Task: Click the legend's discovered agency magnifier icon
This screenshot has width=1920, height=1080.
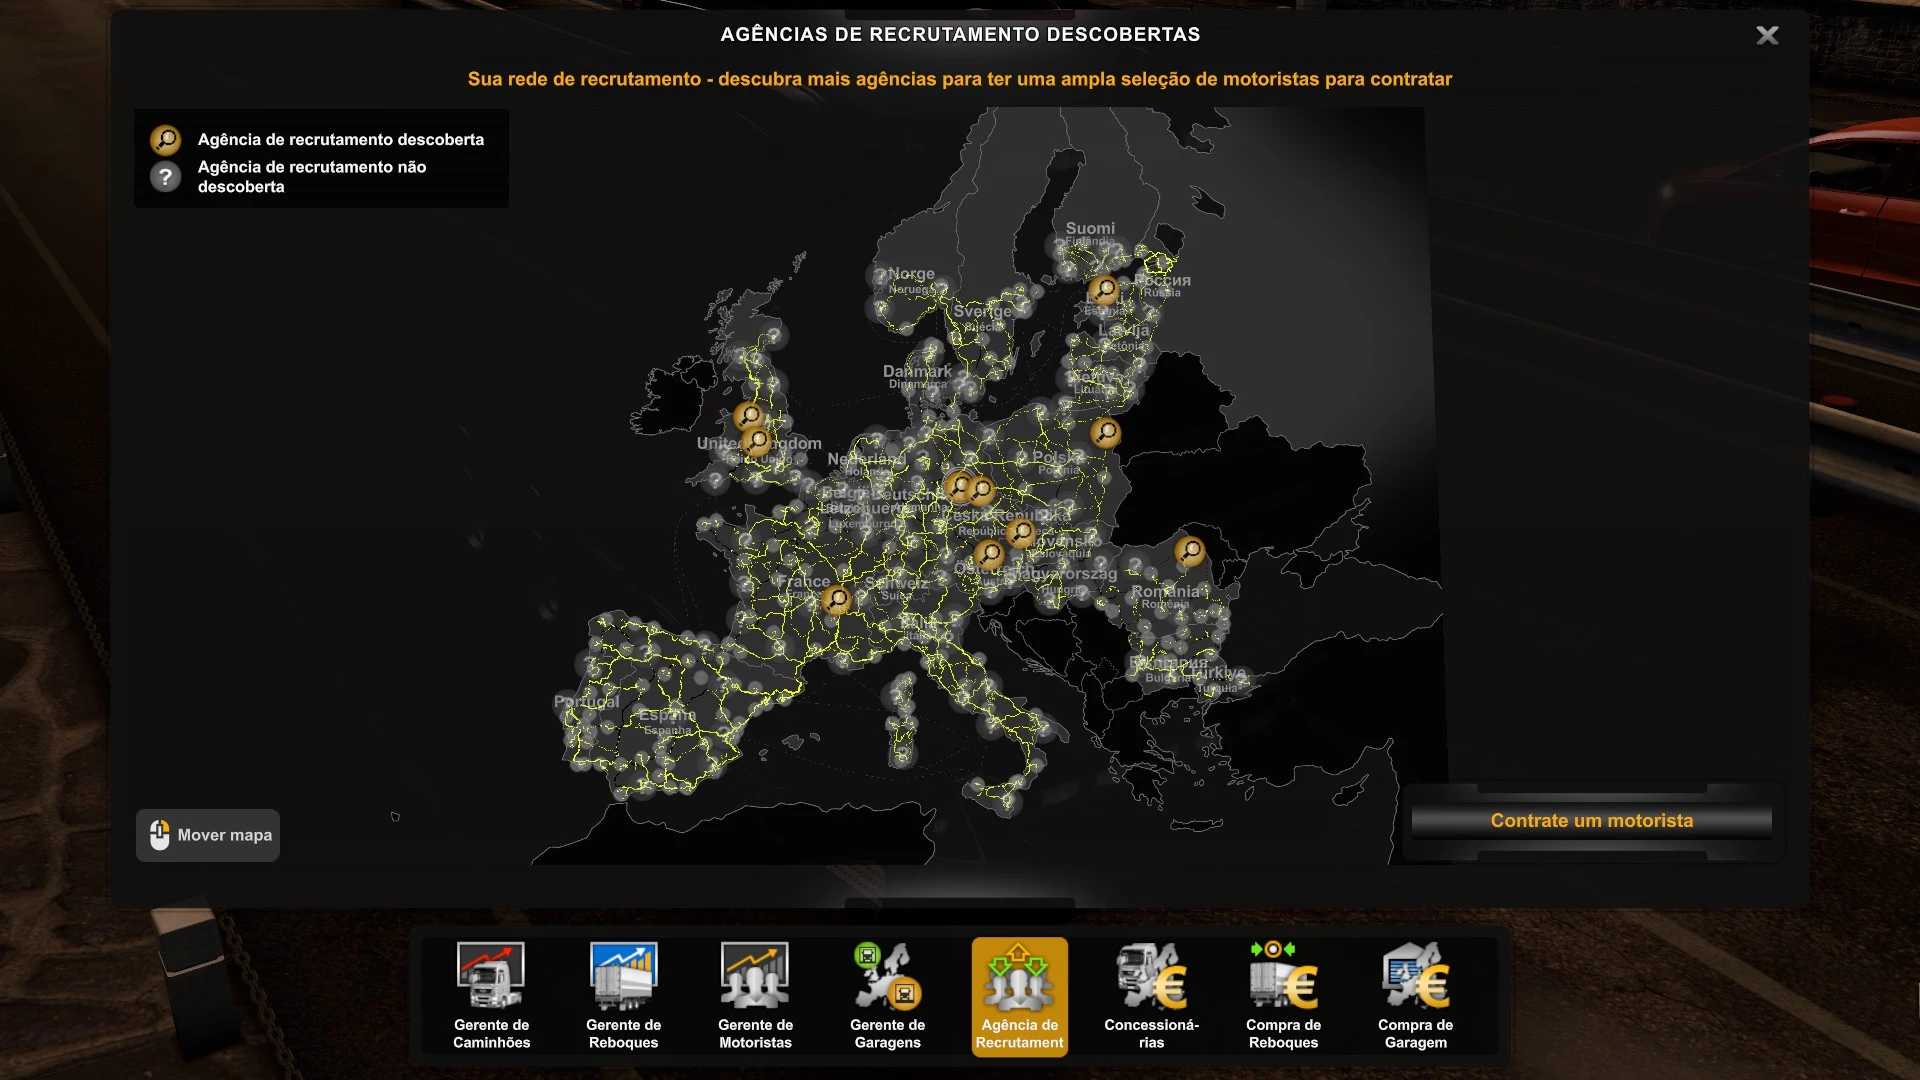Action: tap(165, 139)
